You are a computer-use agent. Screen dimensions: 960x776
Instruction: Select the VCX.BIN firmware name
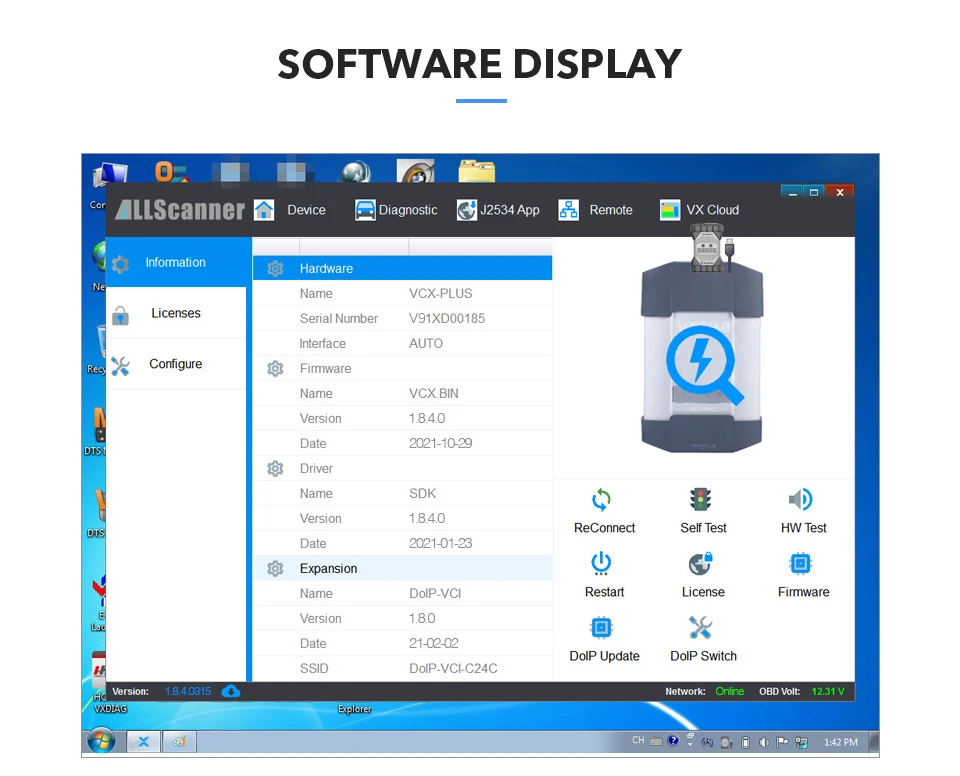click(x=433, y=394)
